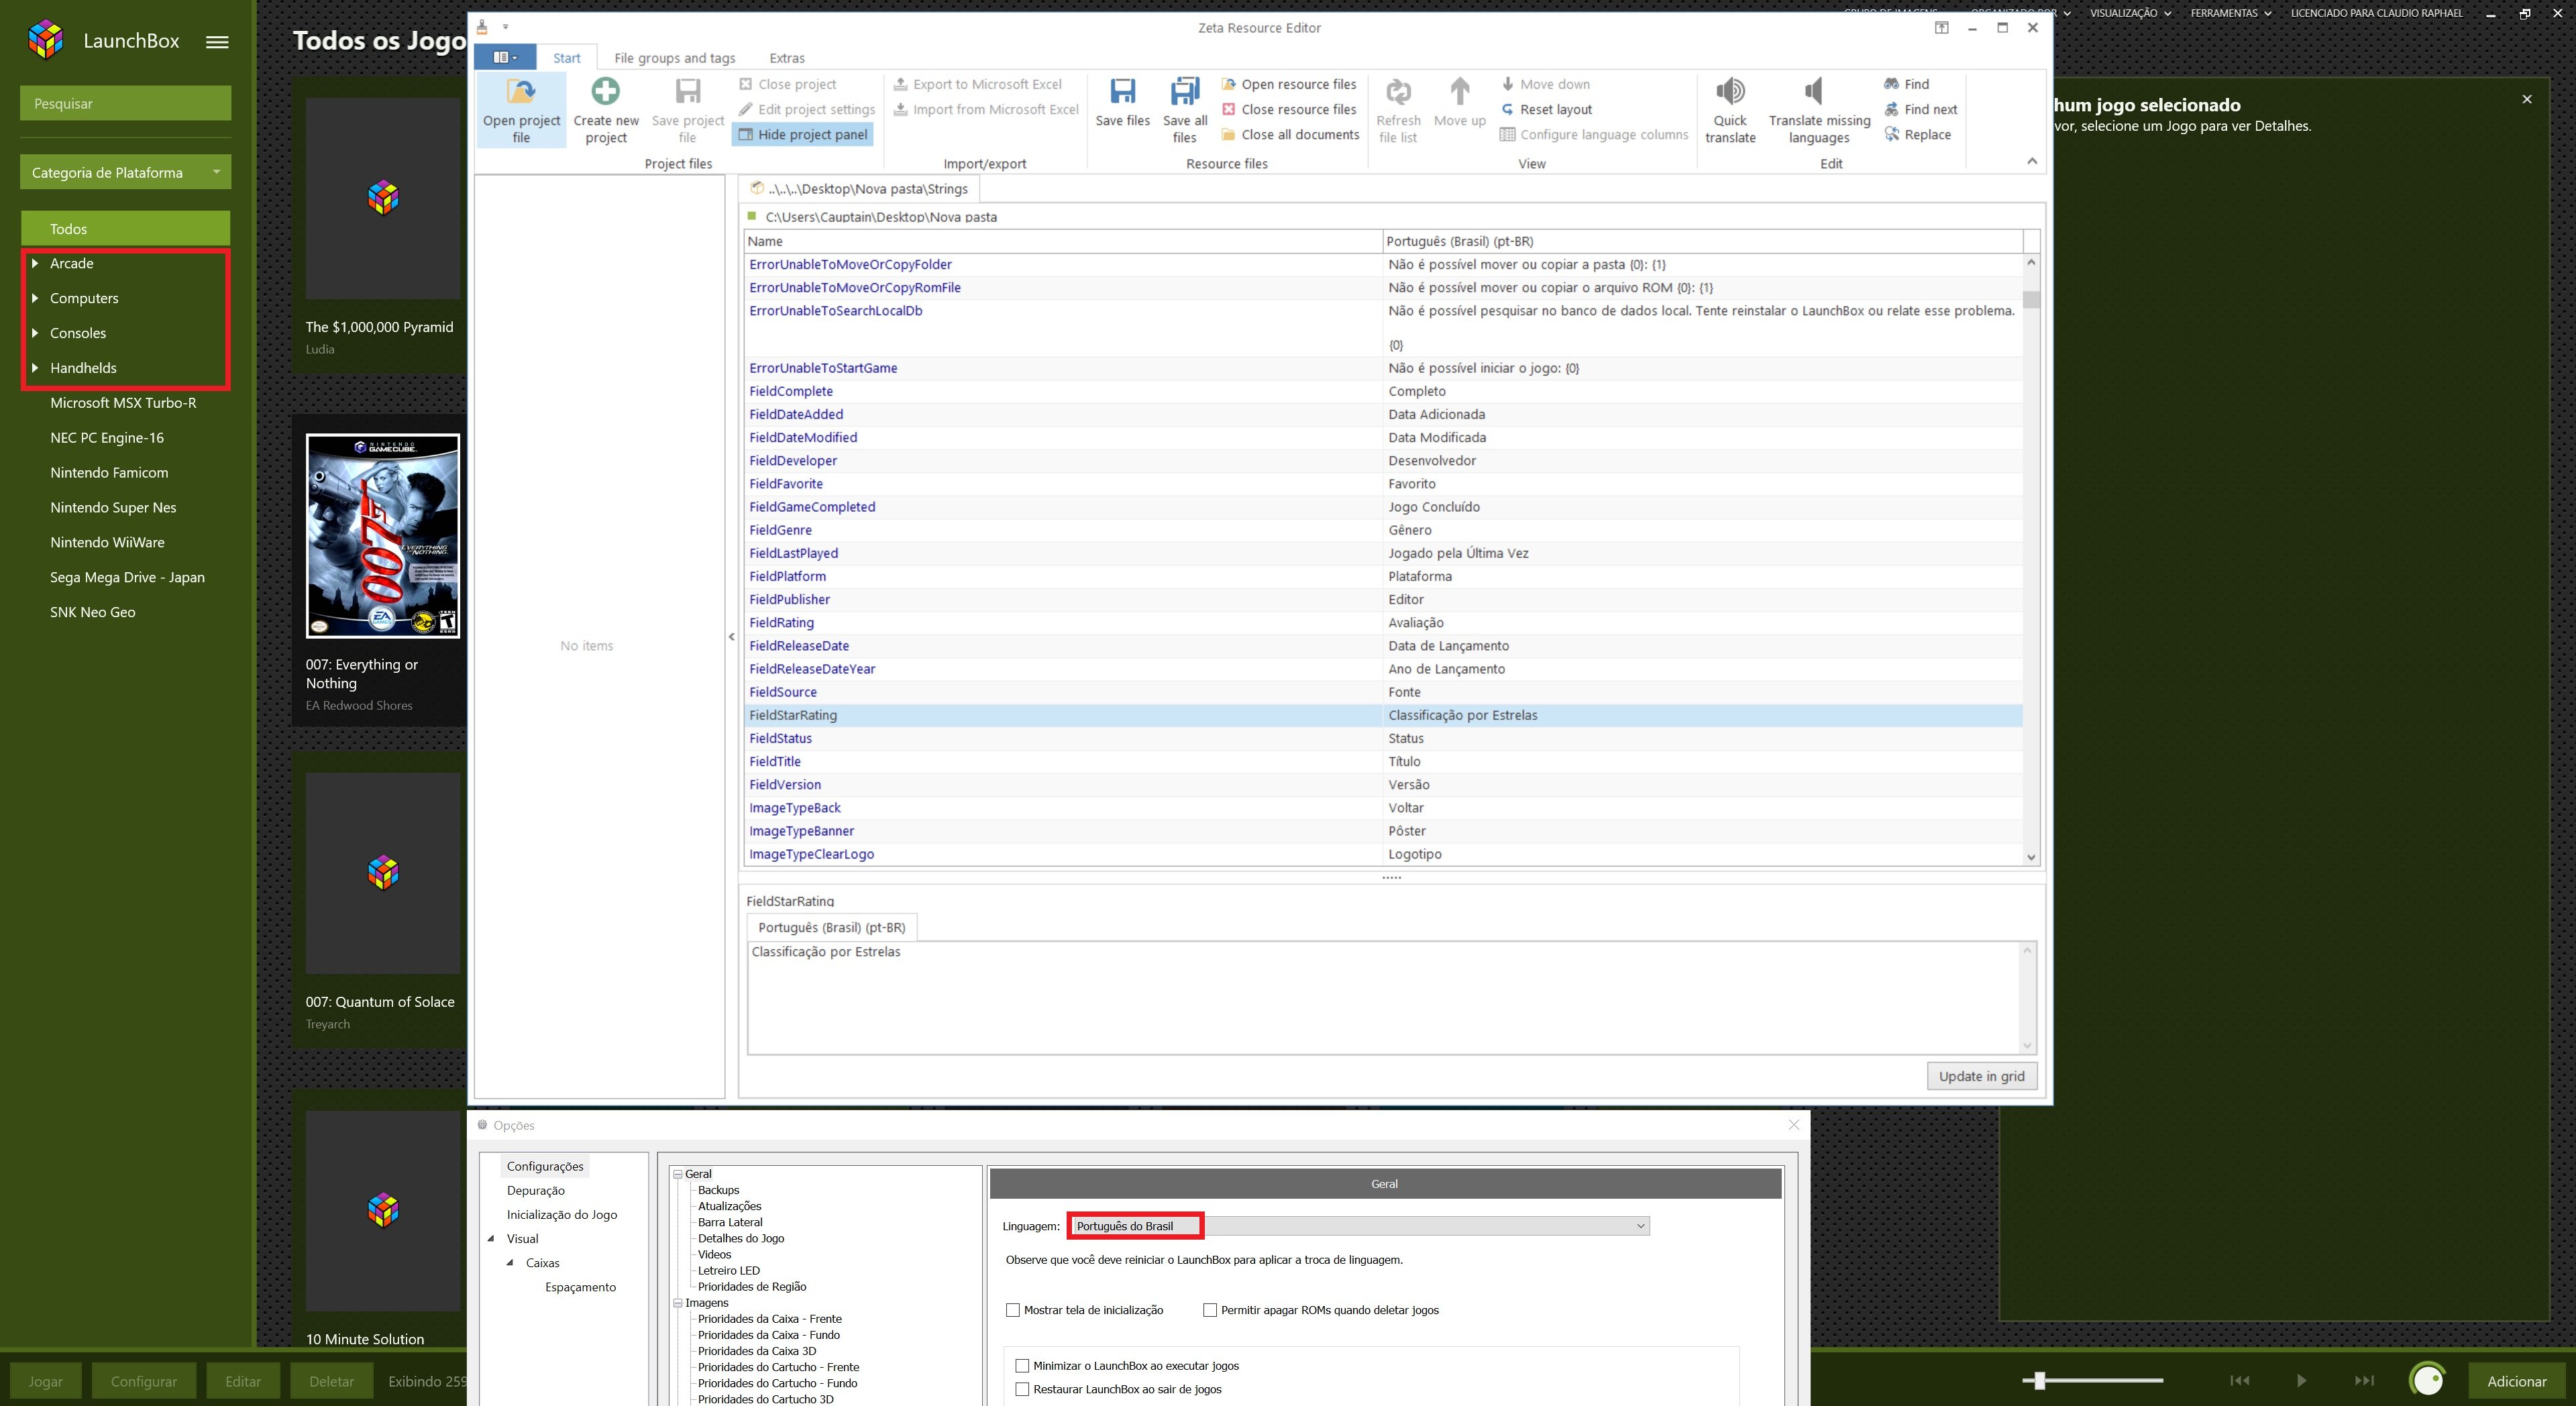Image resolution: width=2576 pixels, height=1406 pixels.
Task: Select 007 Everything or Nothing cover
Action: tap(383, 536)
